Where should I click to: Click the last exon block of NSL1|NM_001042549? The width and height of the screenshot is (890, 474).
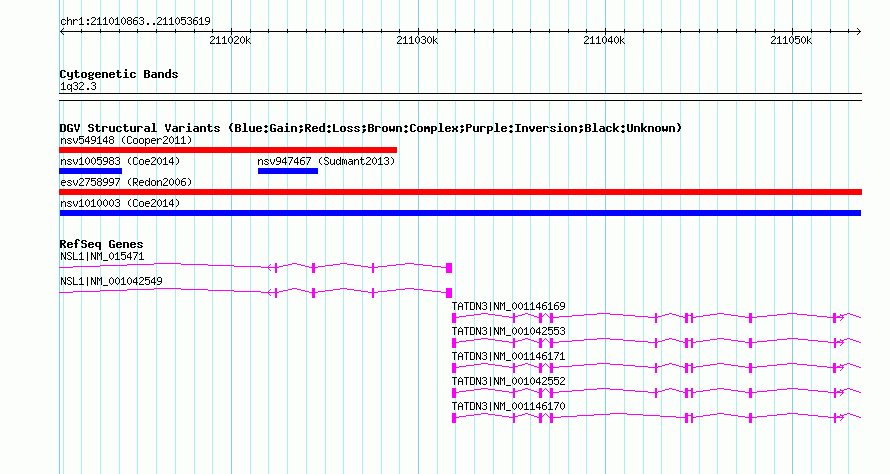[449, 293]
